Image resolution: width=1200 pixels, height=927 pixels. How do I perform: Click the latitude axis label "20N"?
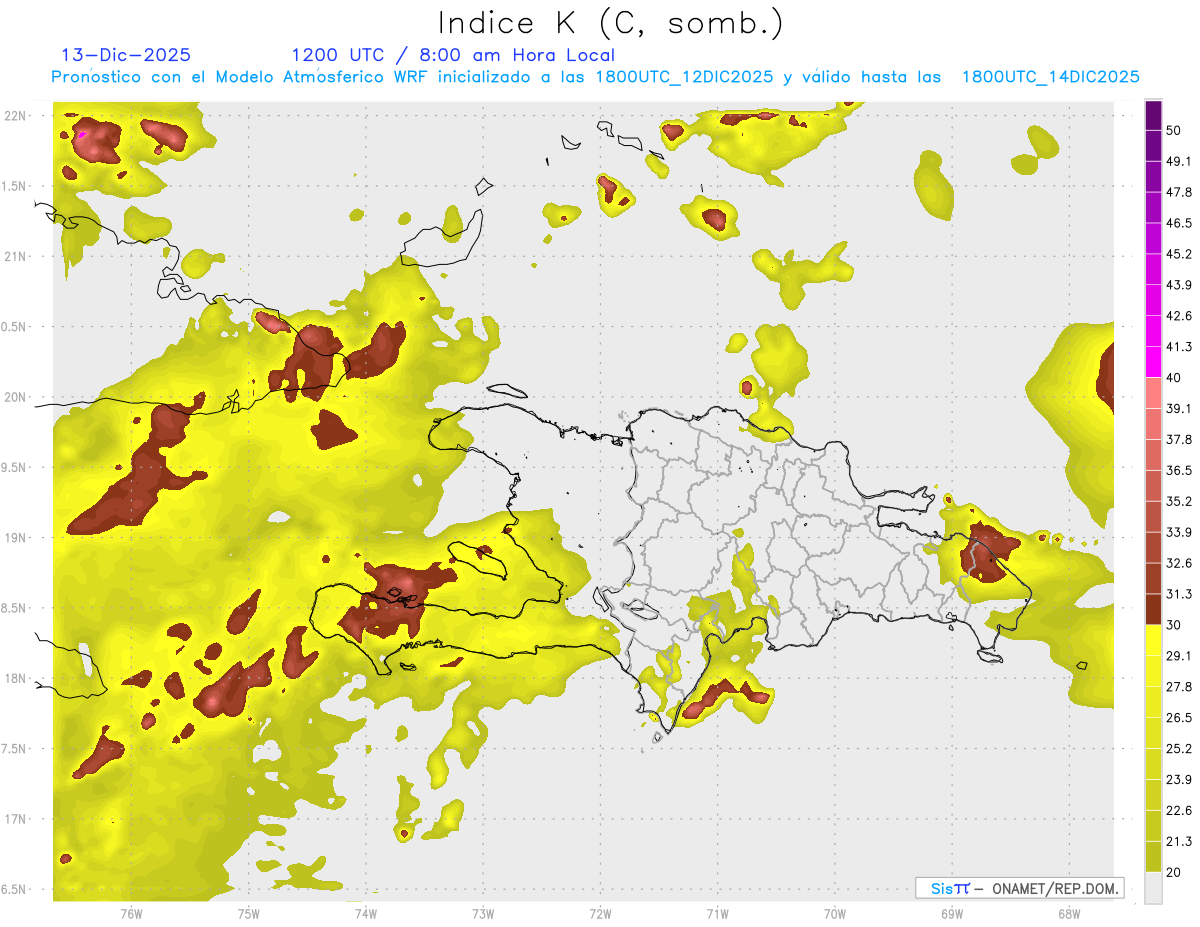coord(15,397)
